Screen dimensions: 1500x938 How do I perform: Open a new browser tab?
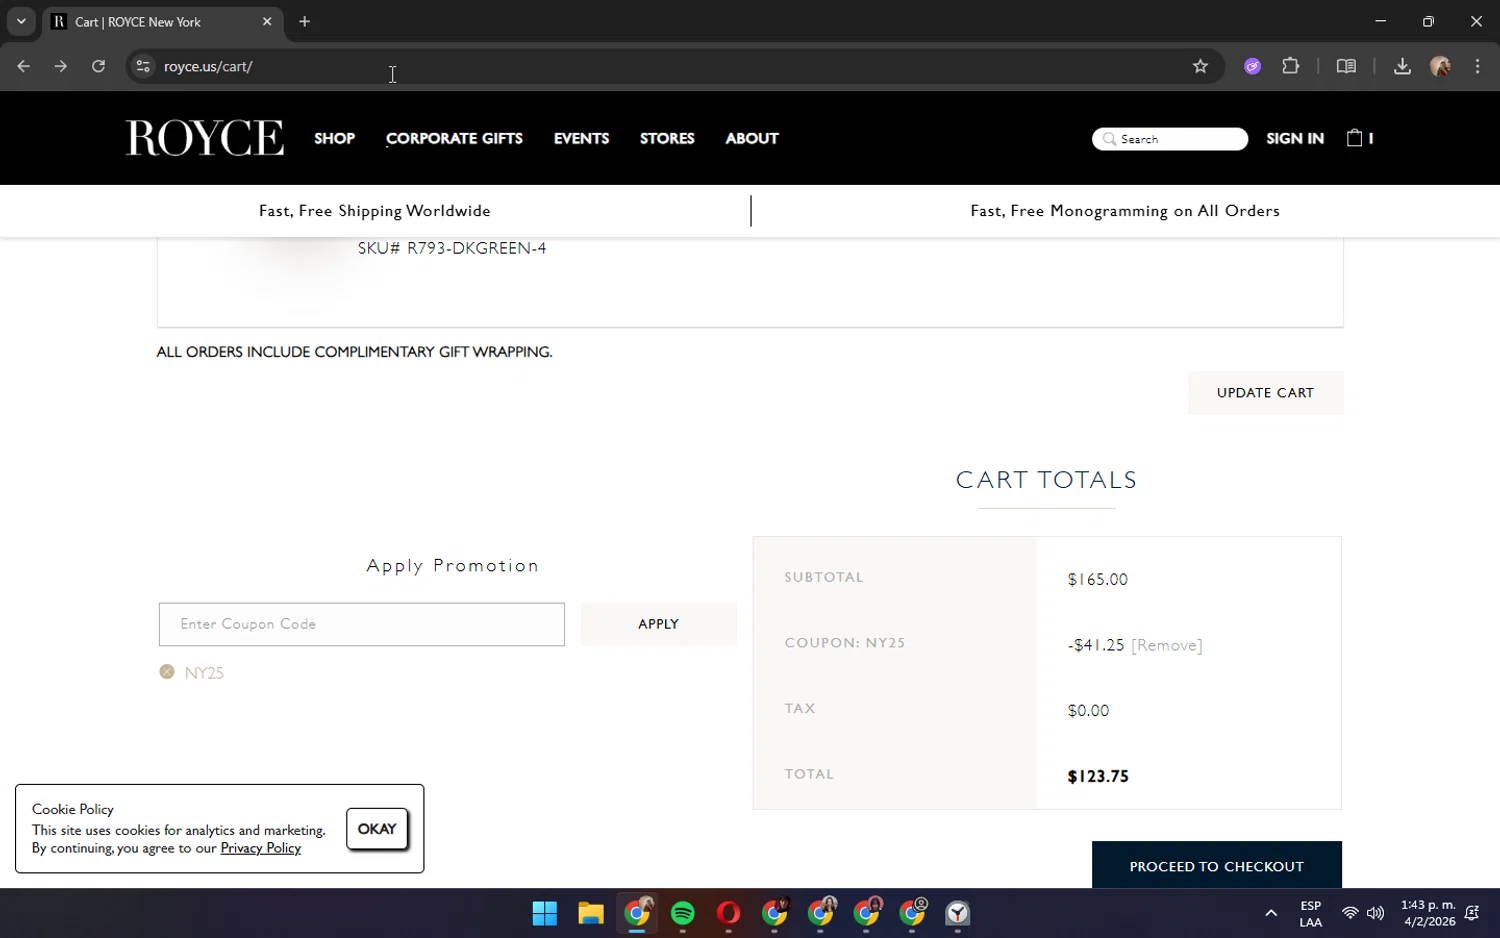point(305,21)
